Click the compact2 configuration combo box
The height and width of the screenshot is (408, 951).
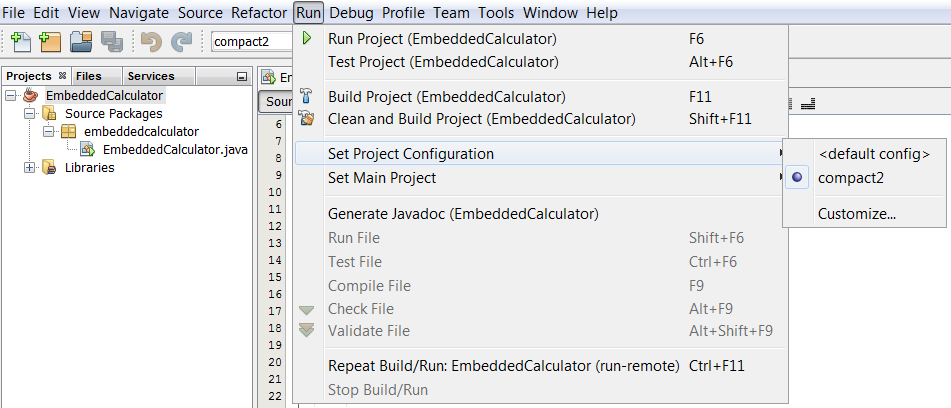pyautogui.click(x=250, y=42)
